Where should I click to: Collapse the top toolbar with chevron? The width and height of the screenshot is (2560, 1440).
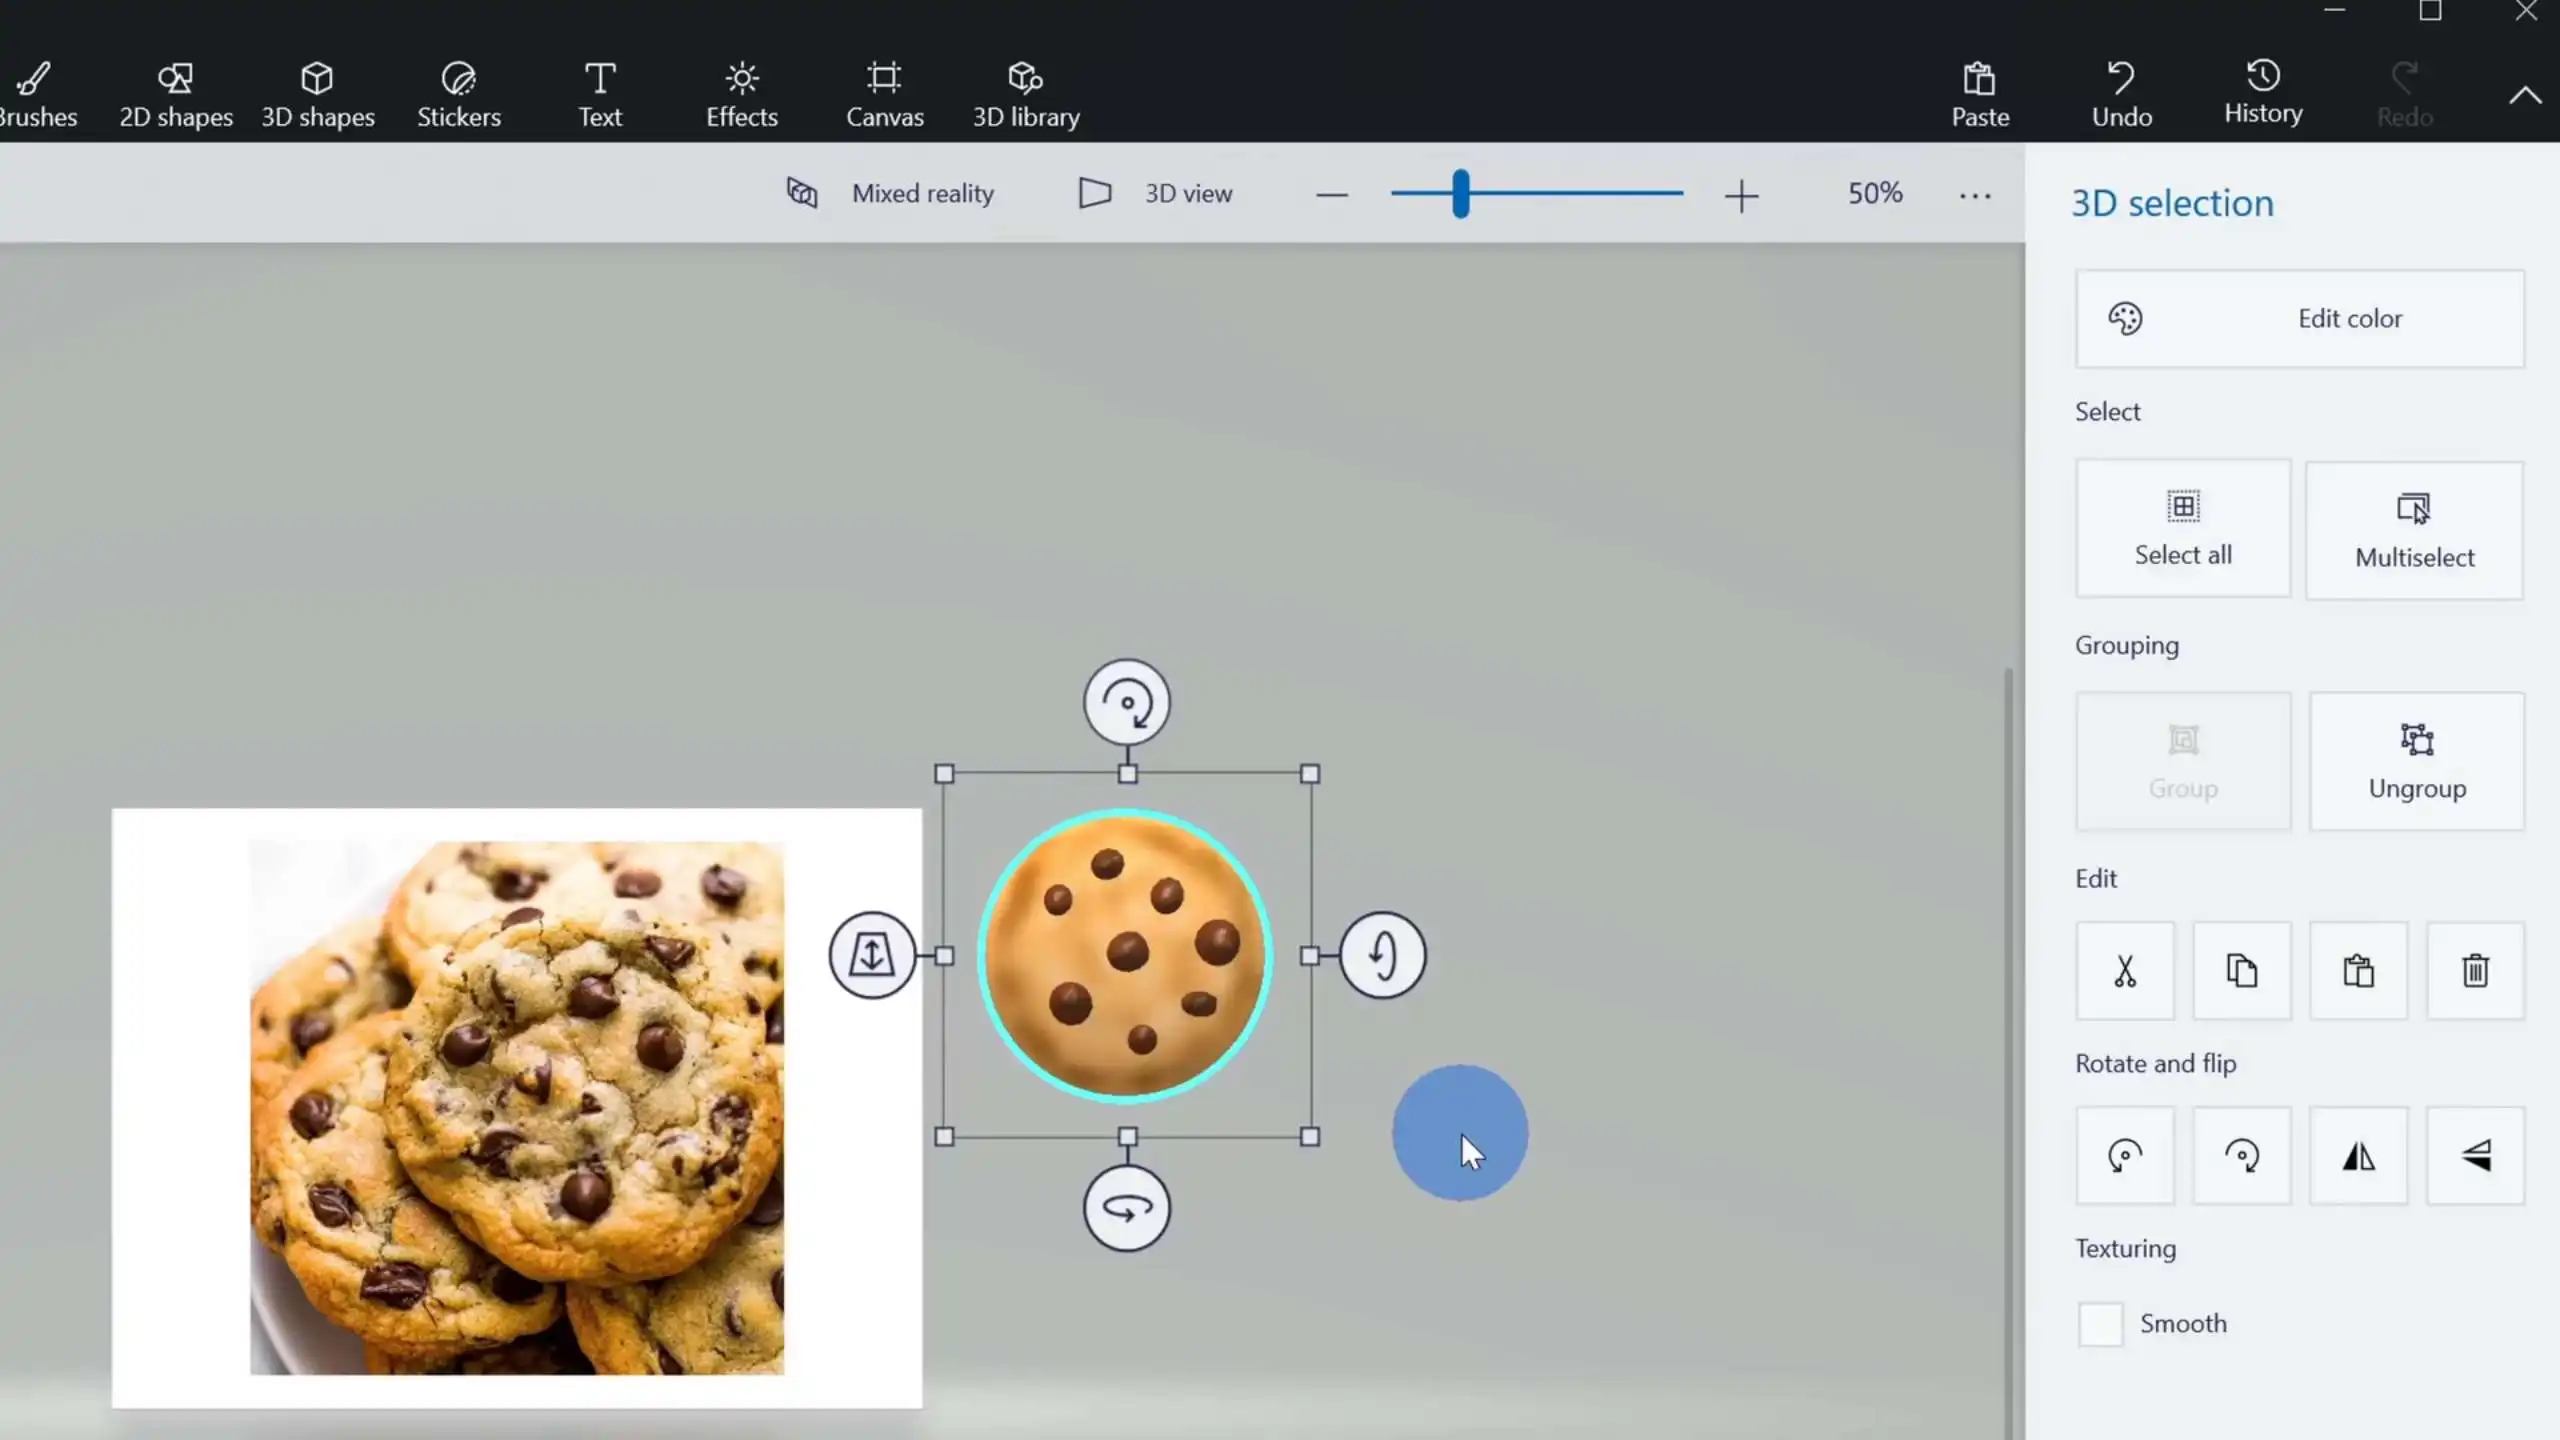[2524, 96]
